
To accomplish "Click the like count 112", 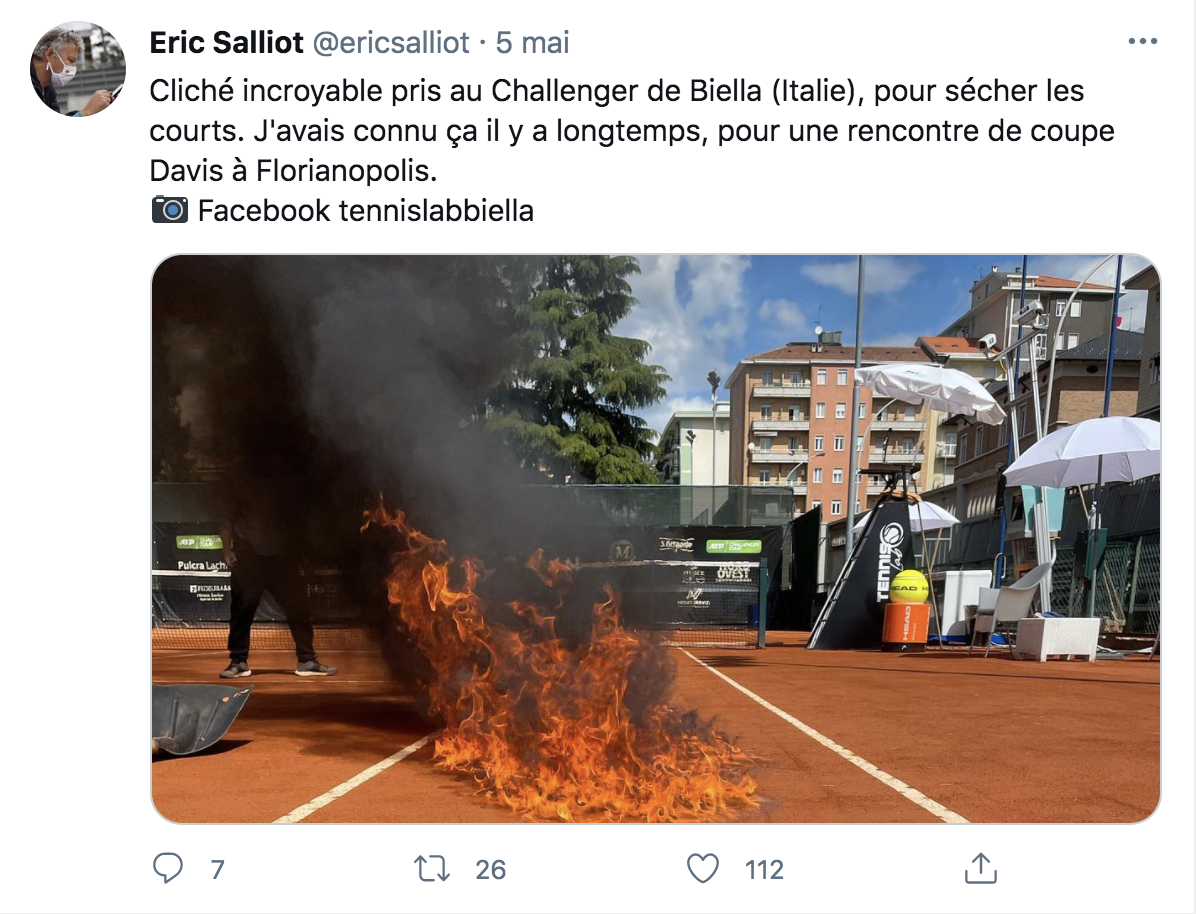I will (764, 869).
